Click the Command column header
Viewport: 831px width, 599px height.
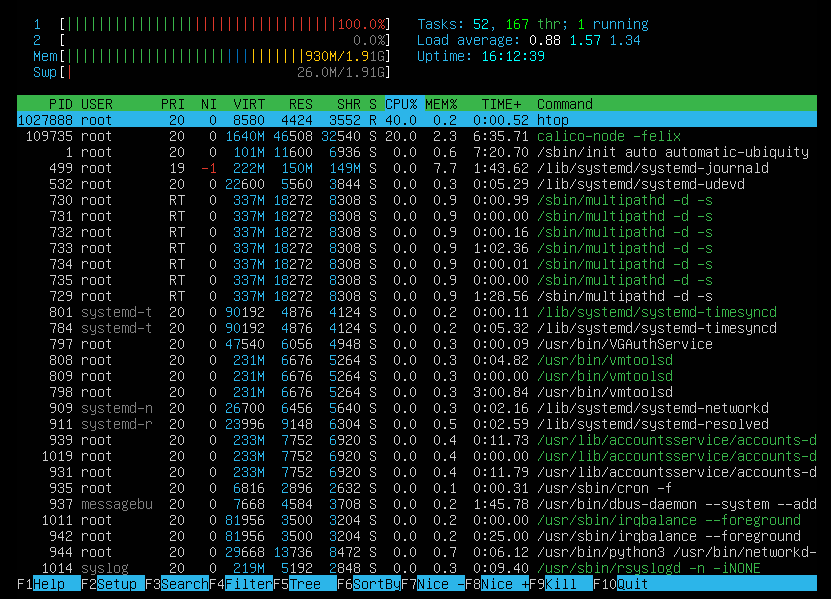tap(565, 104)
